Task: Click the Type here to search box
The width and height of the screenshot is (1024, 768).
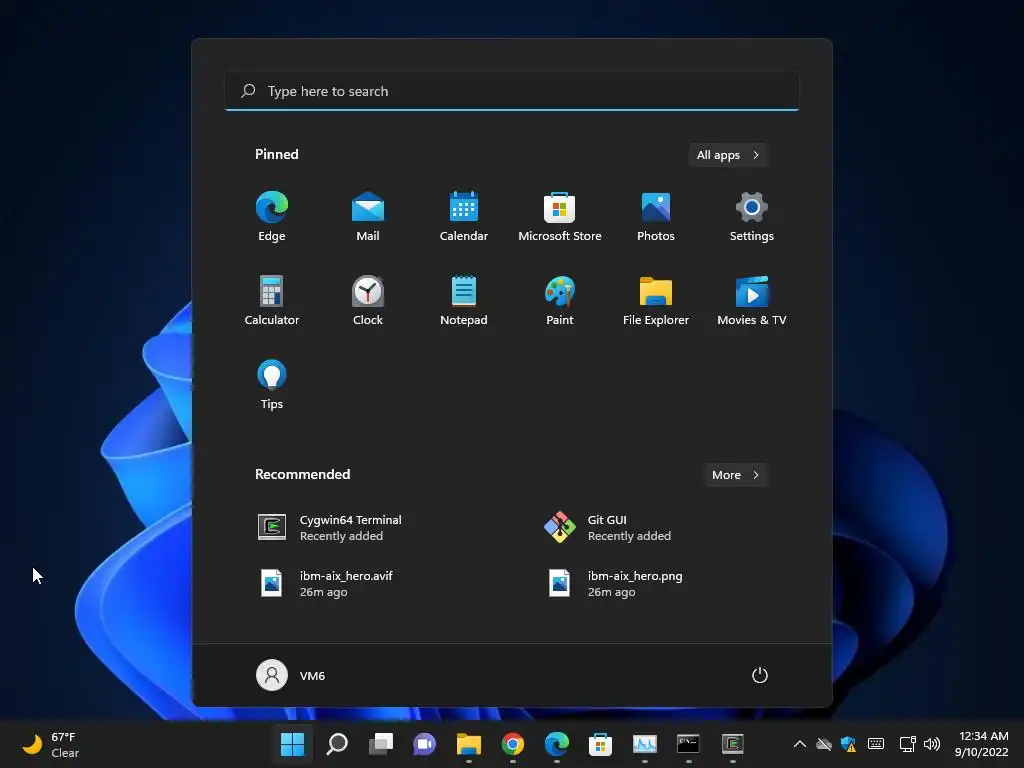Action: [512, 91]
